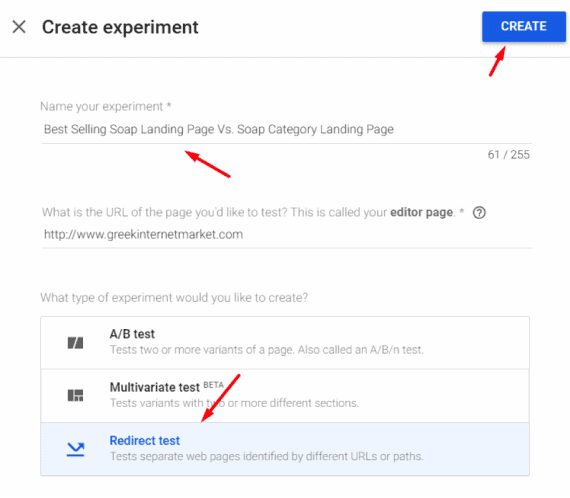Screen dimensions: 570x498
Task: Click the Redirect test description text
Action: click(266, 457)
